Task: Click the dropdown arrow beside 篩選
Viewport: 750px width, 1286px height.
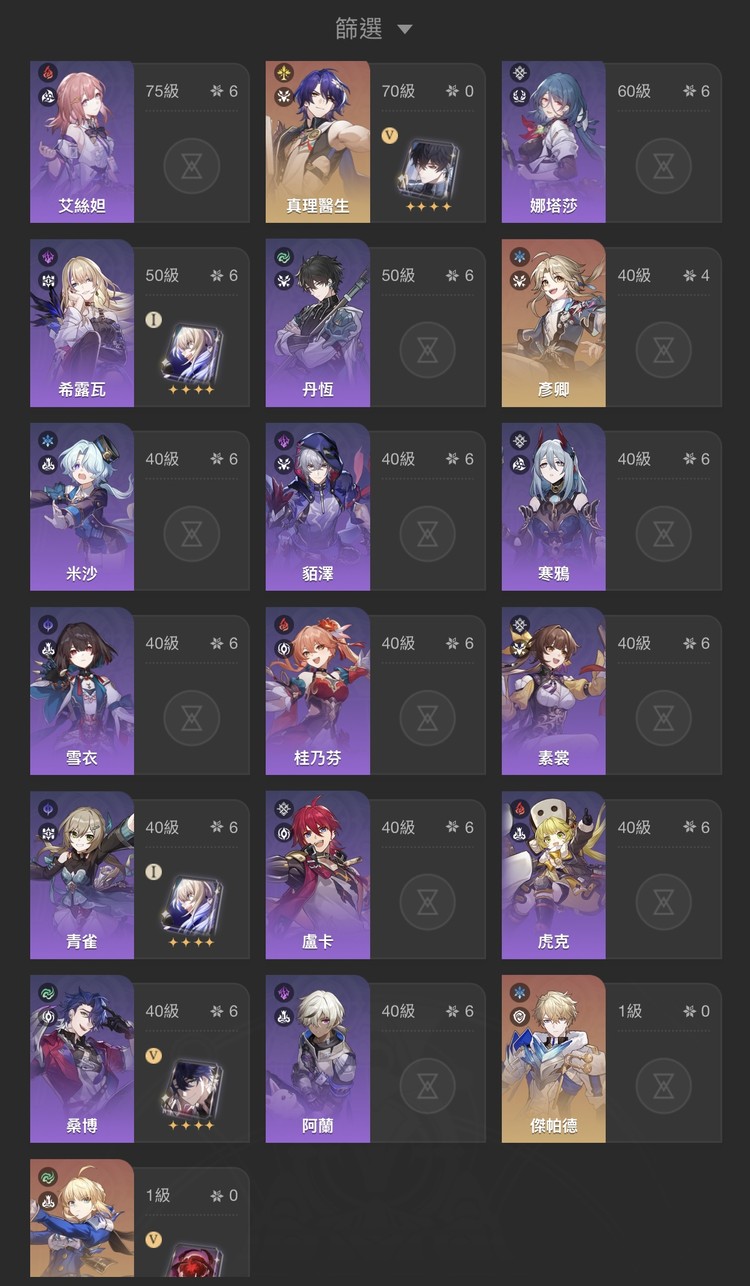Action: pos(404,30)
